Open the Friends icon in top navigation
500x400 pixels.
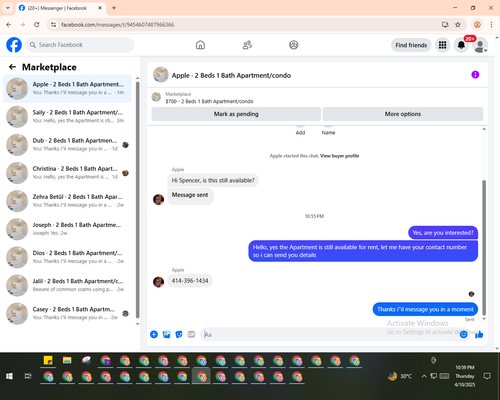(x=247, y=45)
